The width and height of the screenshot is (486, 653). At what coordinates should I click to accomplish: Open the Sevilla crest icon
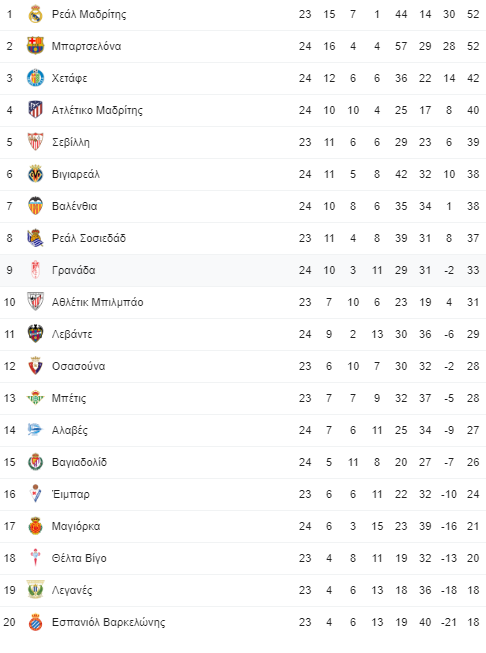point(35,142)
